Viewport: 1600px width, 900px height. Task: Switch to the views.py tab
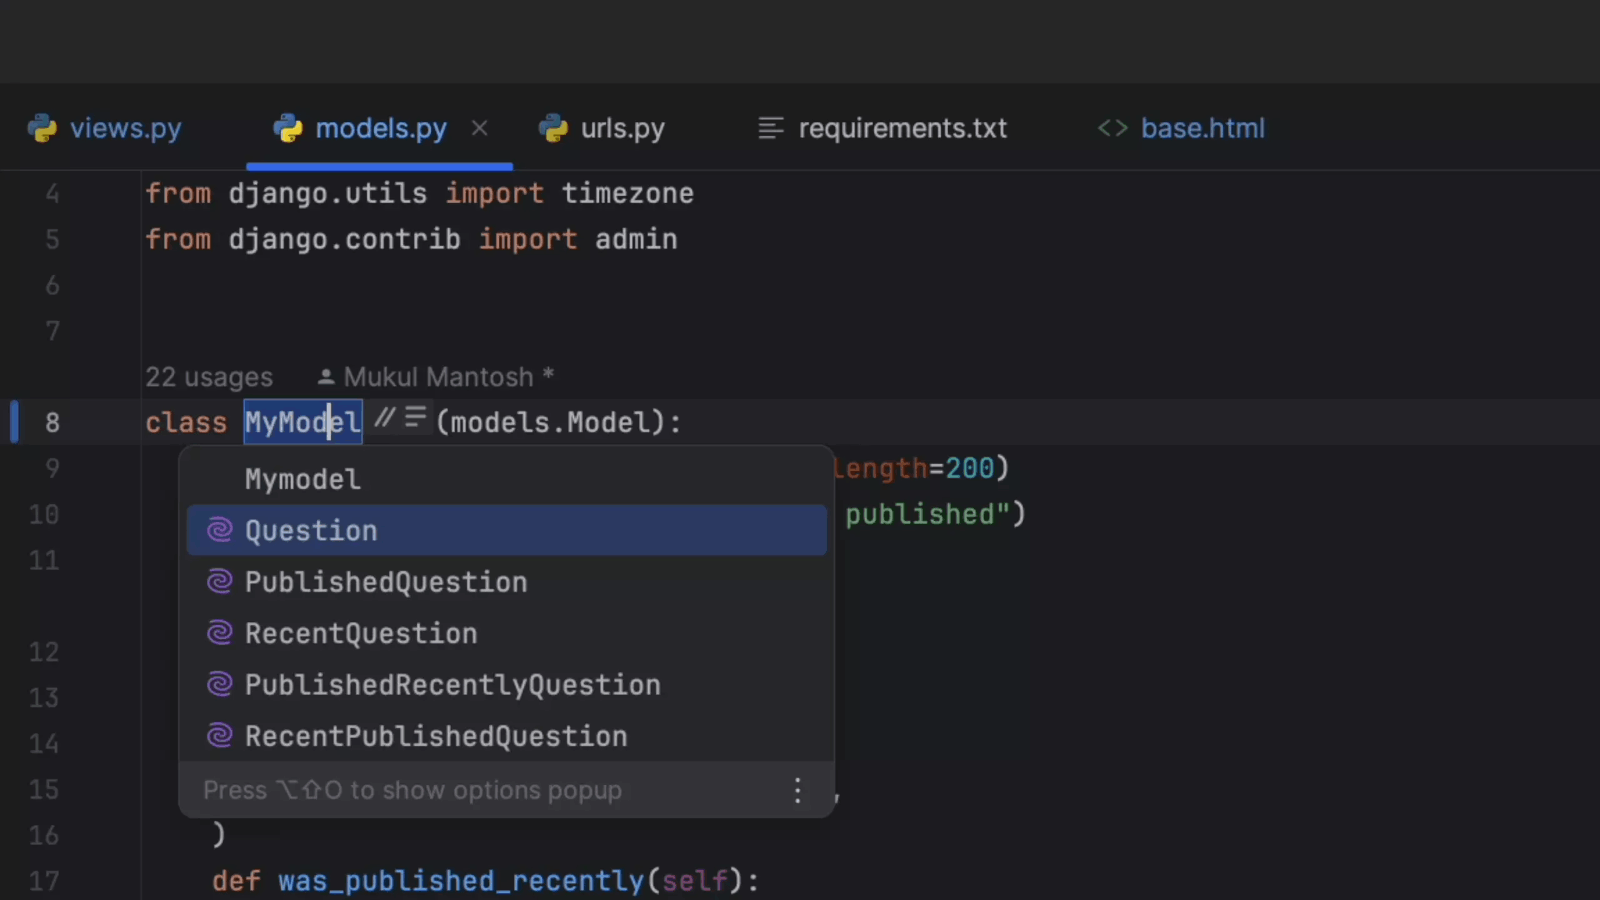125,128
